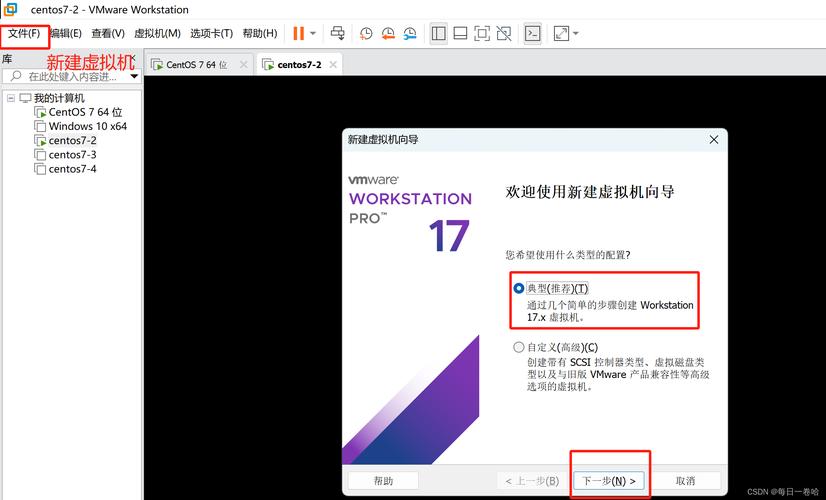The height and width of the screenshot is (500, 826).
Task: Open the 虚拟机(M) menu
Action: tap(158, 34)
